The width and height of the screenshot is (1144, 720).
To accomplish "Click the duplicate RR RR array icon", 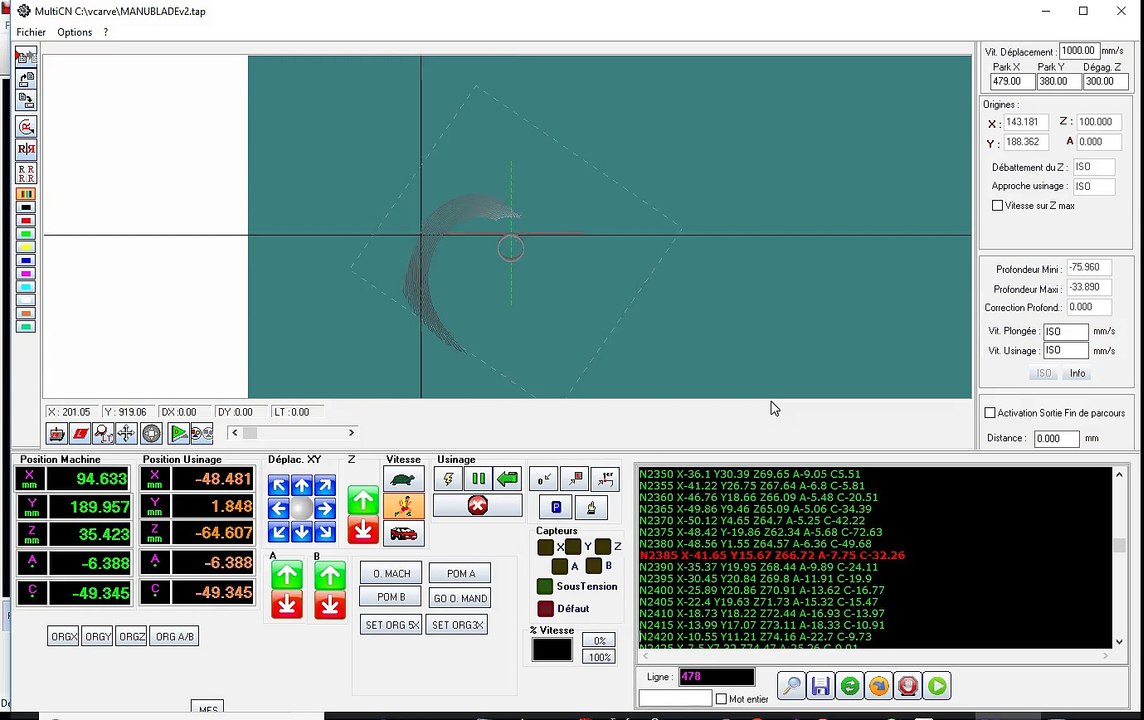I will (26, 174).
